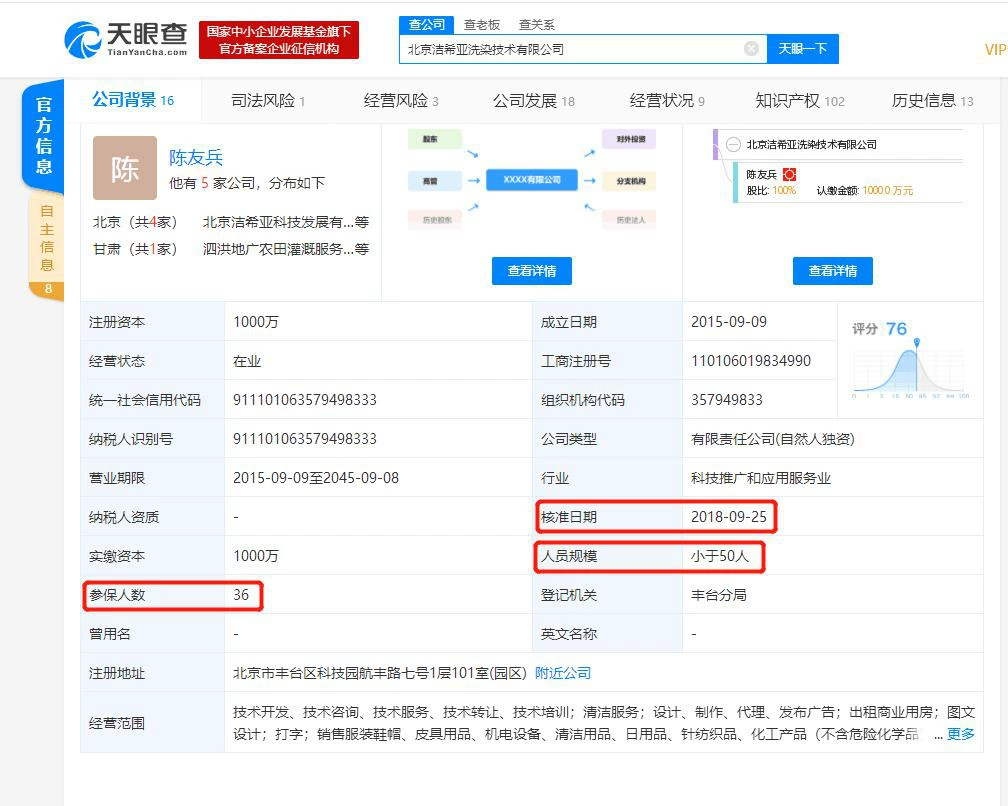
Task: Open the 公司发展 tab
Action: point(534,101)
